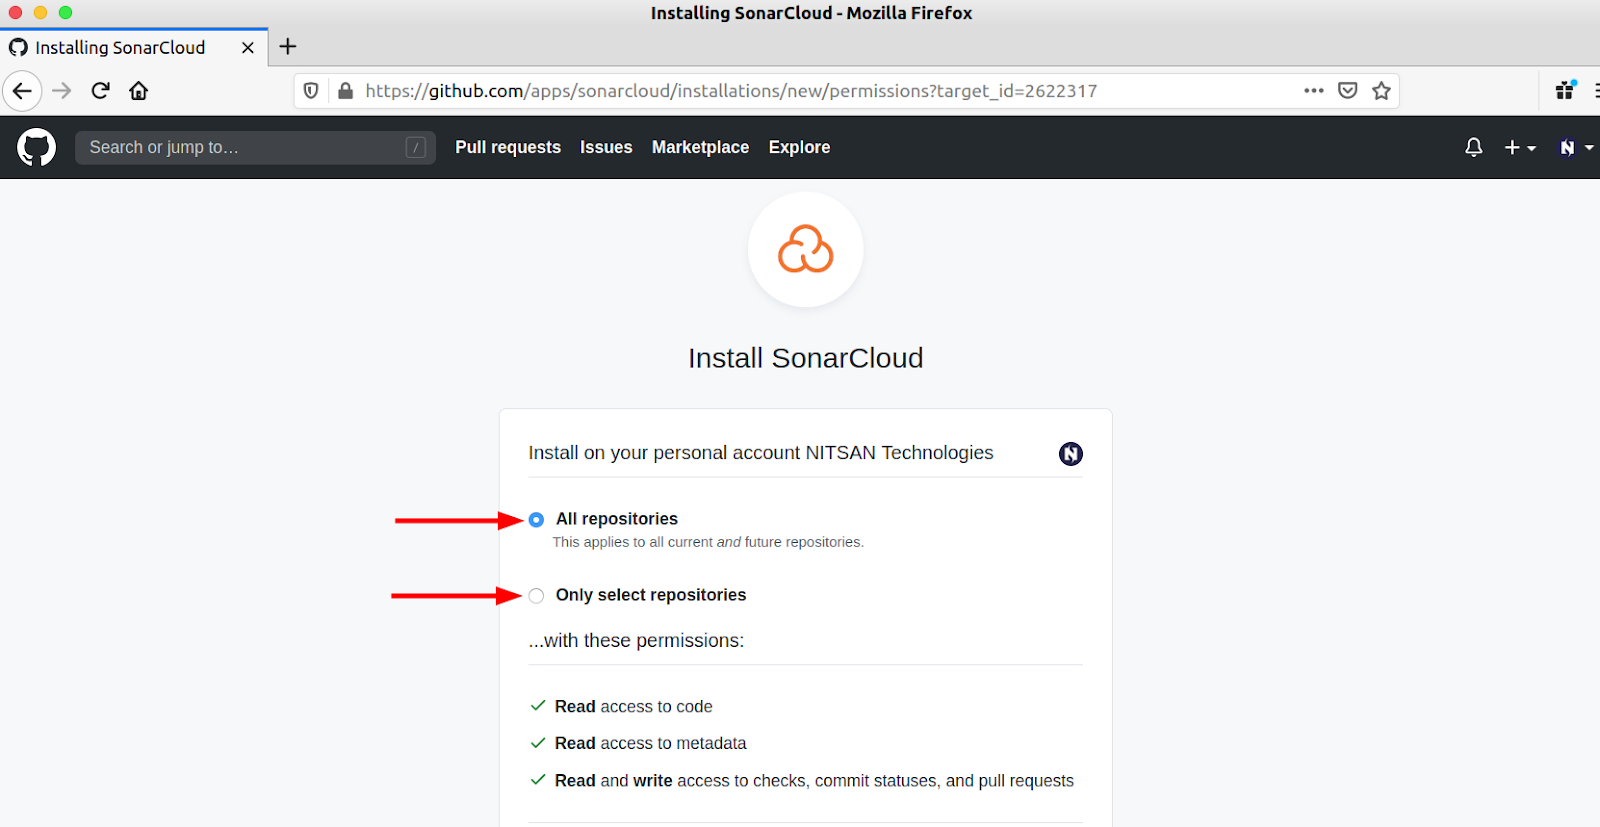Go to GitHub Marketplace
This screenshot has width=1600, height=827.
click(700, 147)
